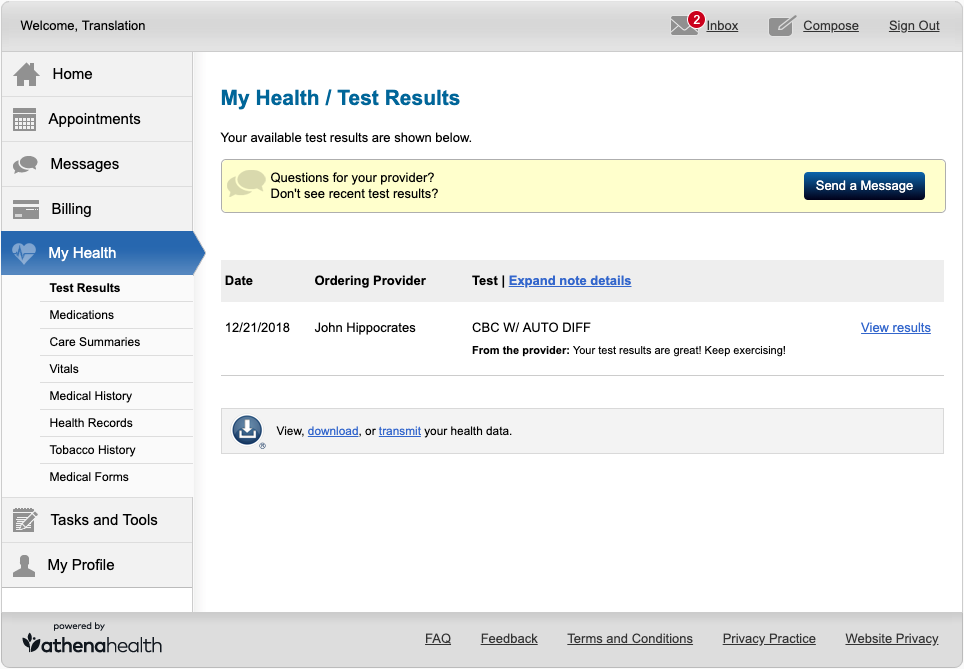The width and height of the screenshot is (964, 669).
Task: Open the Appointments section
Action: [97, 119]
